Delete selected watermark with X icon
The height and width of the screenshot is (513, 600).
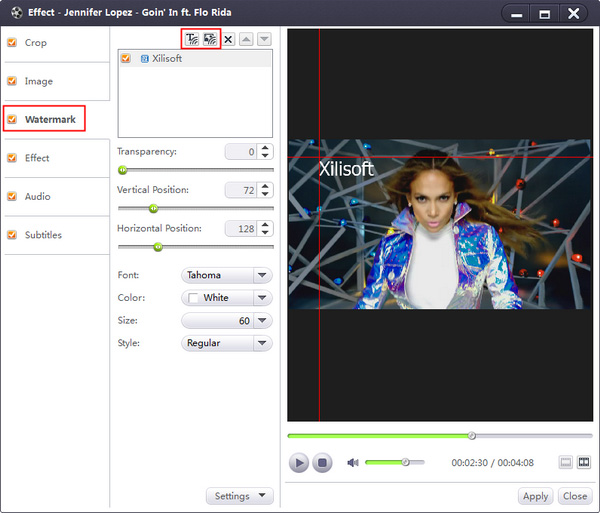pyautogui.click(x=228, y=39)
